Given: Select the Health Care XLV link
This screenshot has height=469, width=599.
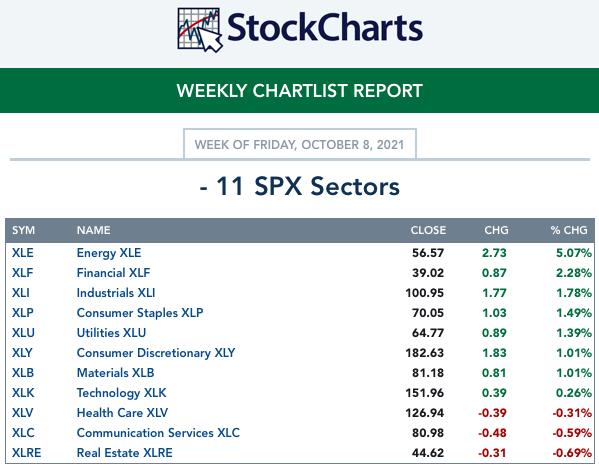Looking at the screenshot, I should click(122, 413).
